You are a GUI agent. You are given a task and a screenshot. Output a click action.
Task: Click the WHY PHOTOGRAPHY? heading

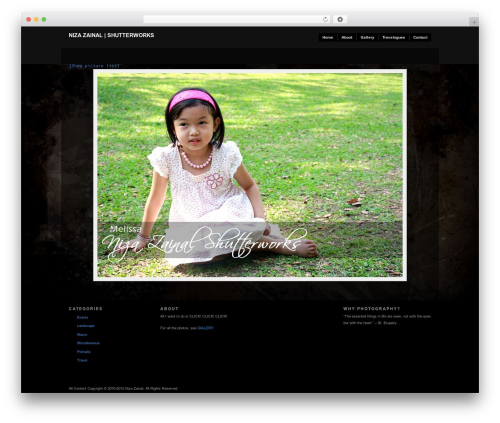pyautogui.click(x=371, y=309)
